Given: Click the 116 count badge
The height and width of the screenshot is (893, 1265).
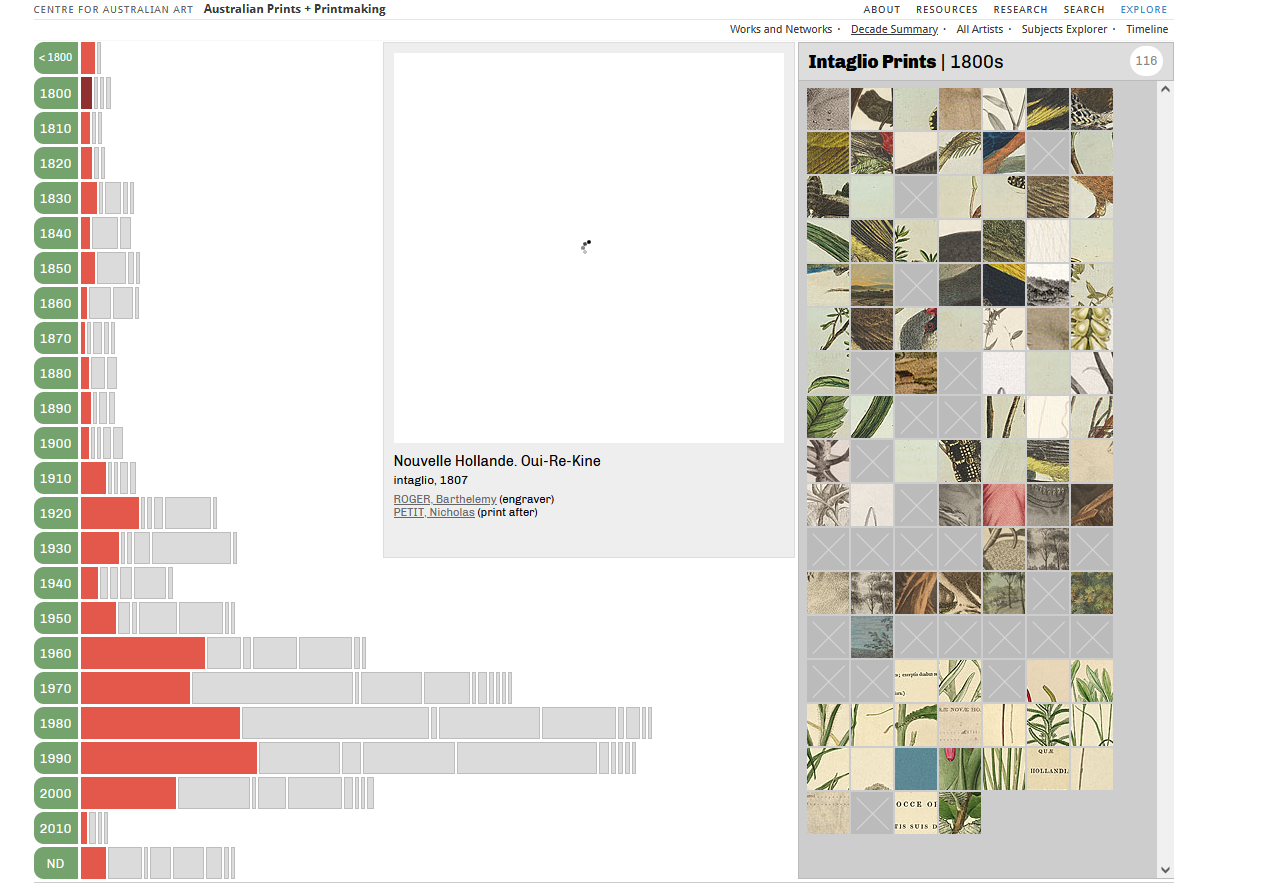Looking at the screenshot, I should coord(1146,61).
